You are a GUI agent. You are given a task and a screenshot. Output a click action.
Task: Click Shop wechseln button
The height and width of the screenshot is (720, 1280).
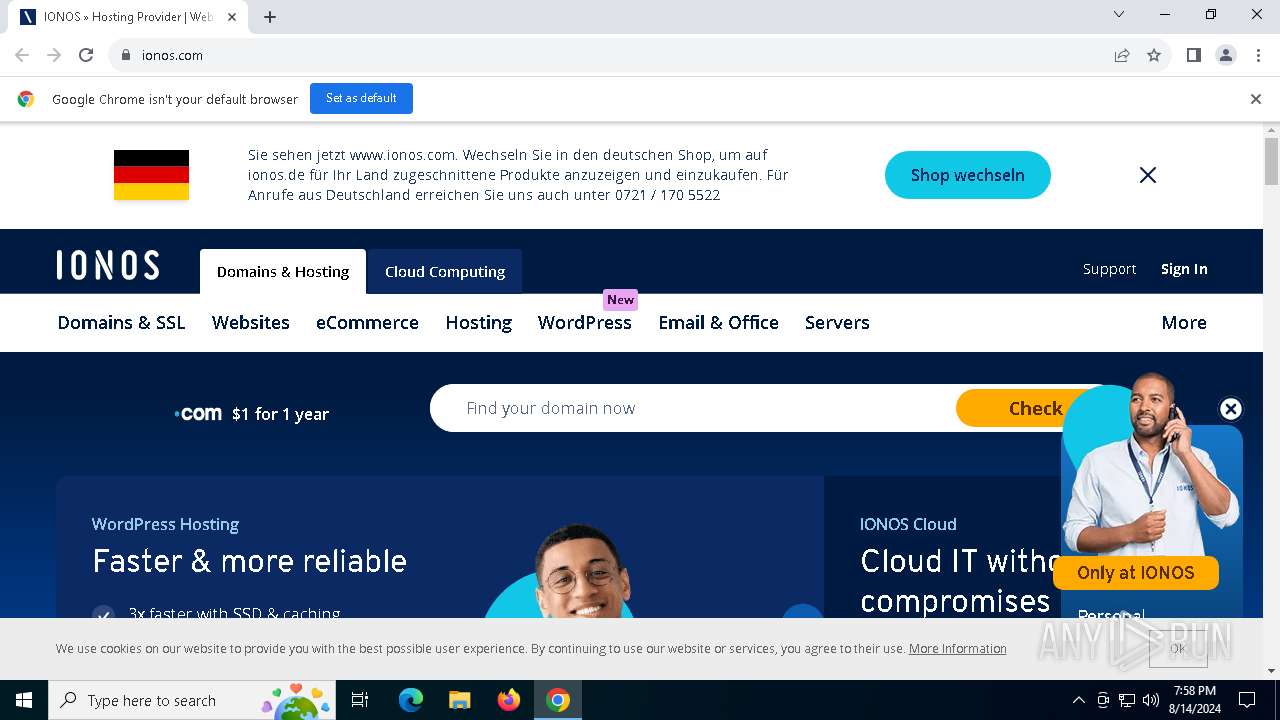tap(967, 175)
